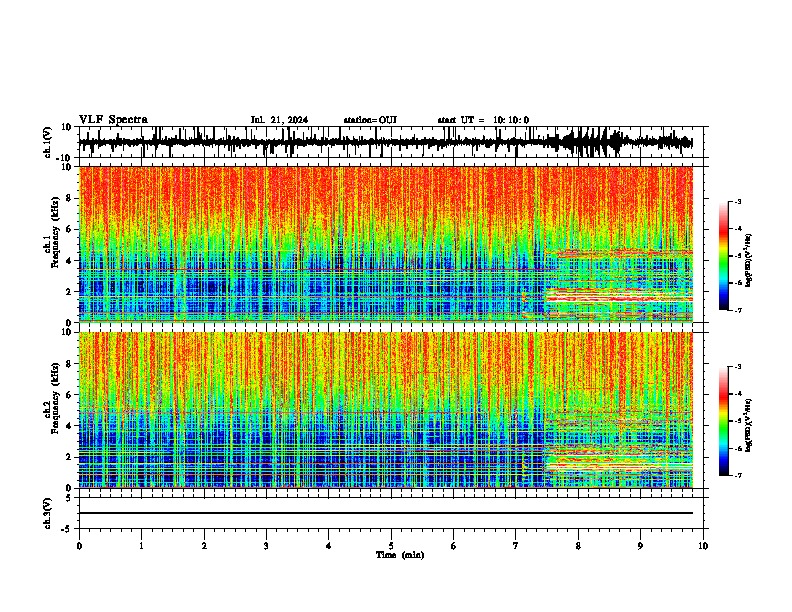Click the date "Jul. 21, 2024"
The width and height of the screenshot is (792, 612).
click(x=279, y=120)
